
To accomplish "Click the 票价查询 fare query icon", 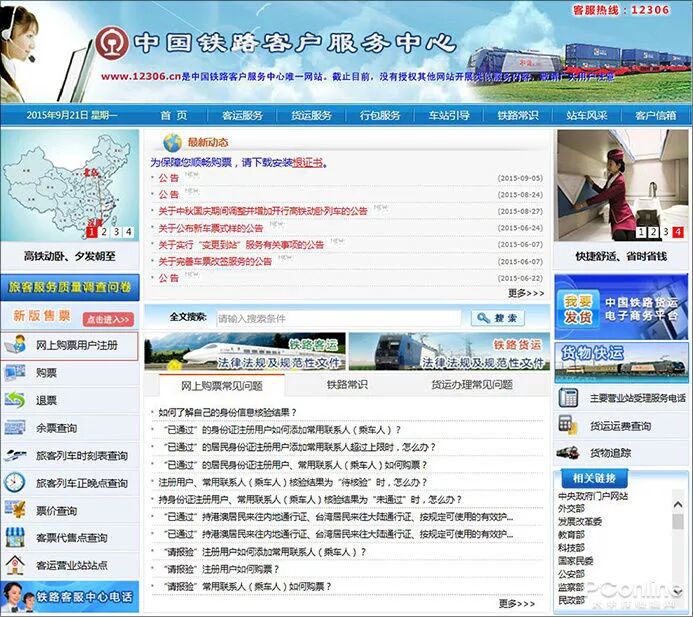I will (x=15, y=510).
